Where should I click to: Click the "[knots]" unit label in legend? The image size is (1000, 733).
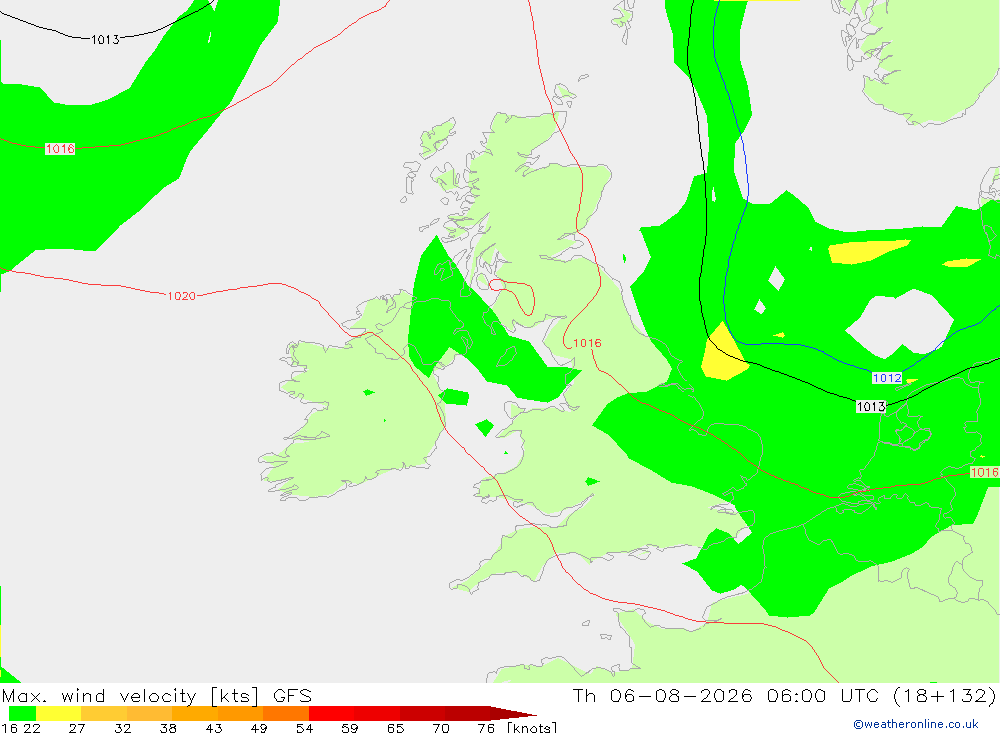click(x=532, y=728)
